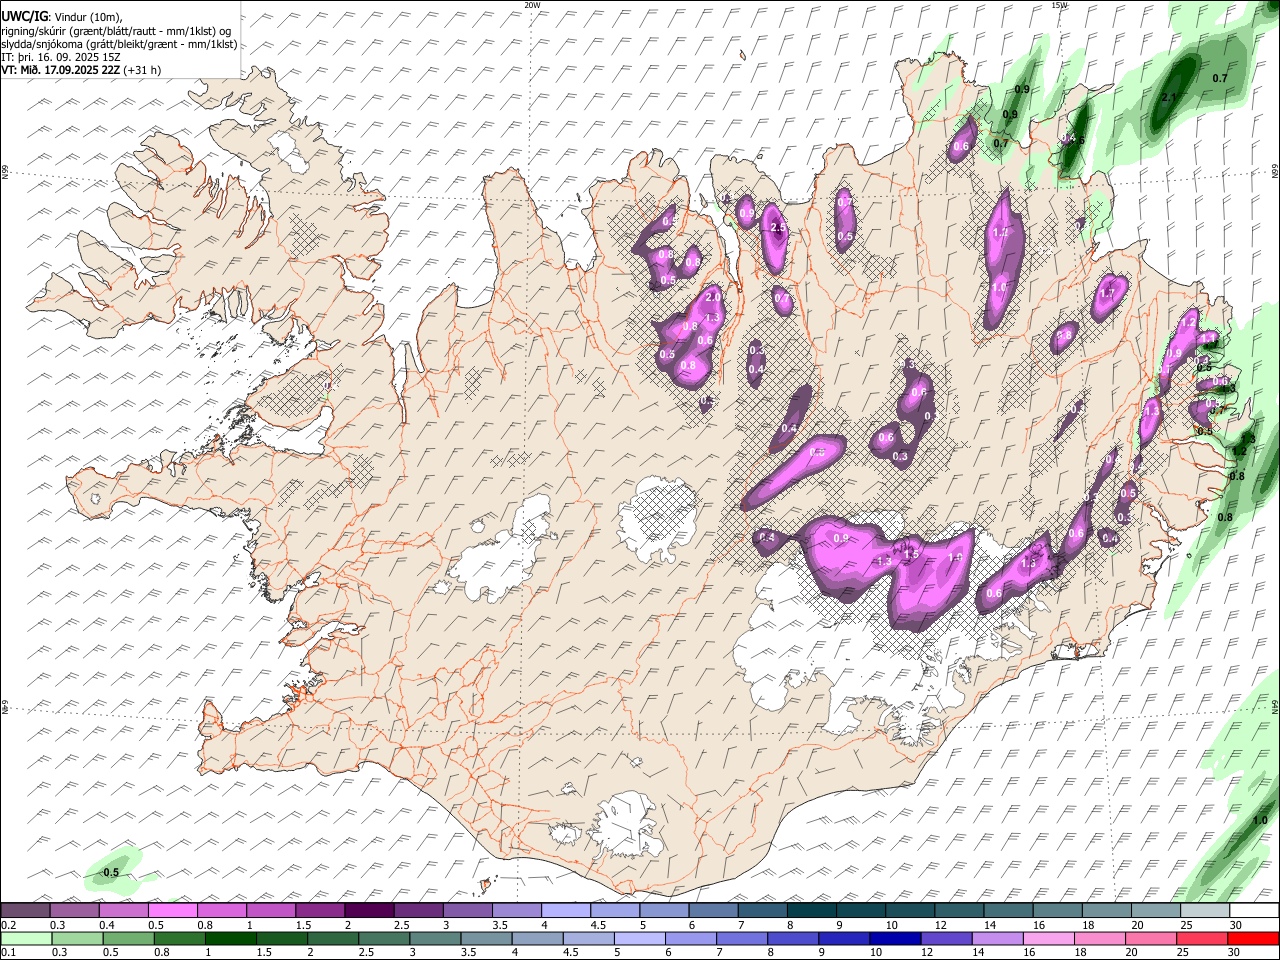Click the 'rigning/skúrir' legend description line

coord(116,31)
